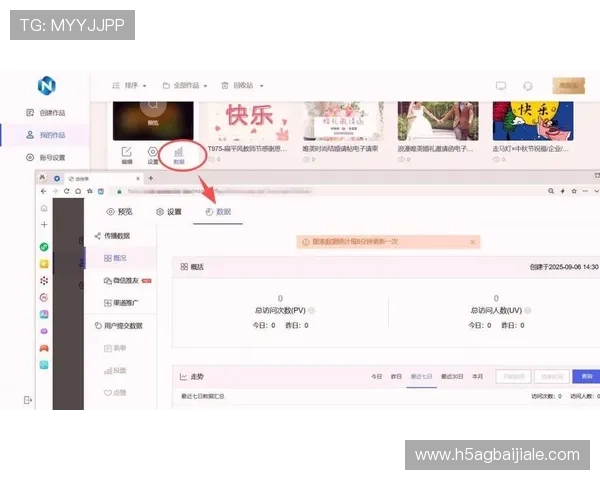Click the logout icon at sidebar bottom
This screenshot has width=600, height=480.
[x=28, y=400]
